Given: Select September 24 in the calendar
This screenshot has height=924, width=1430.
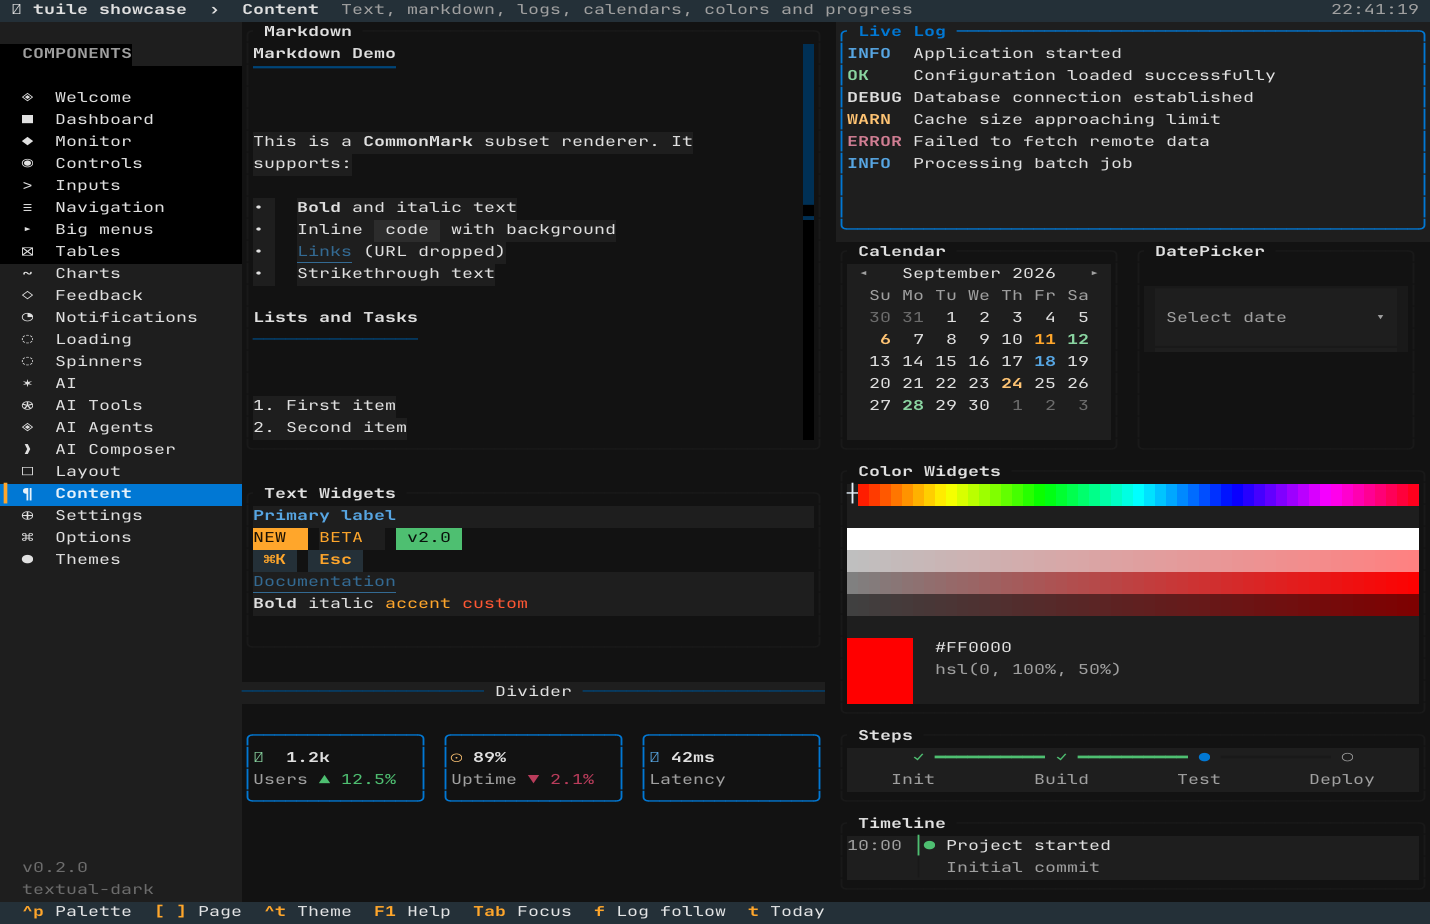Looking at the screenshot, I should (x=1012, y=383).
